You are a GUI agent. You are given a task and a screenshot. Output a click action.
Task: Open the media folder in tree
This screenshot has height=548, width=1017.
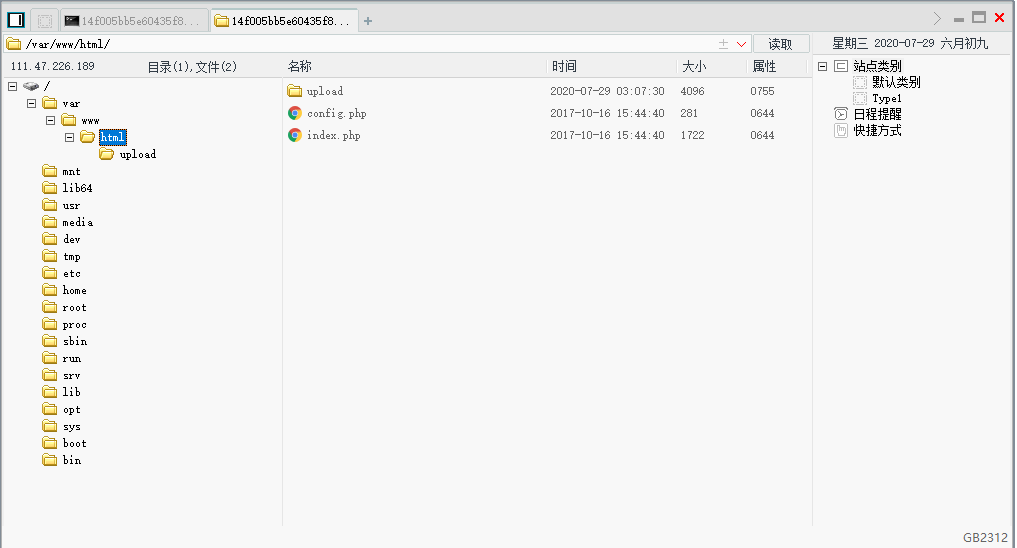[68, 222]
